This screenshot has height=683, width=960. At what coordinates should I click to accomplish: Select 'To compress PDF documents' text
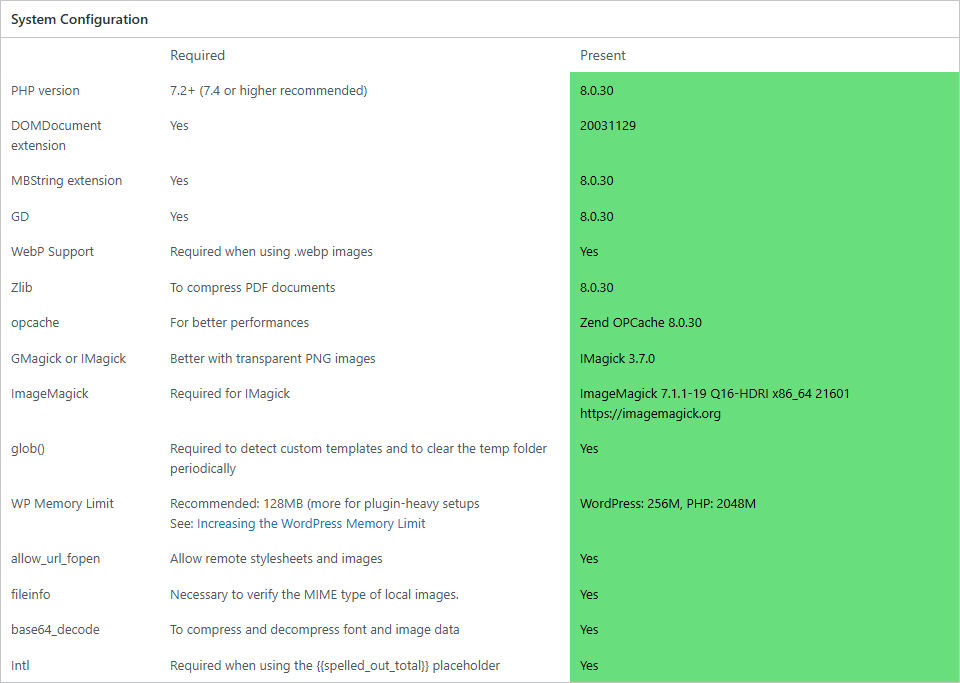[x=253, y=288]
